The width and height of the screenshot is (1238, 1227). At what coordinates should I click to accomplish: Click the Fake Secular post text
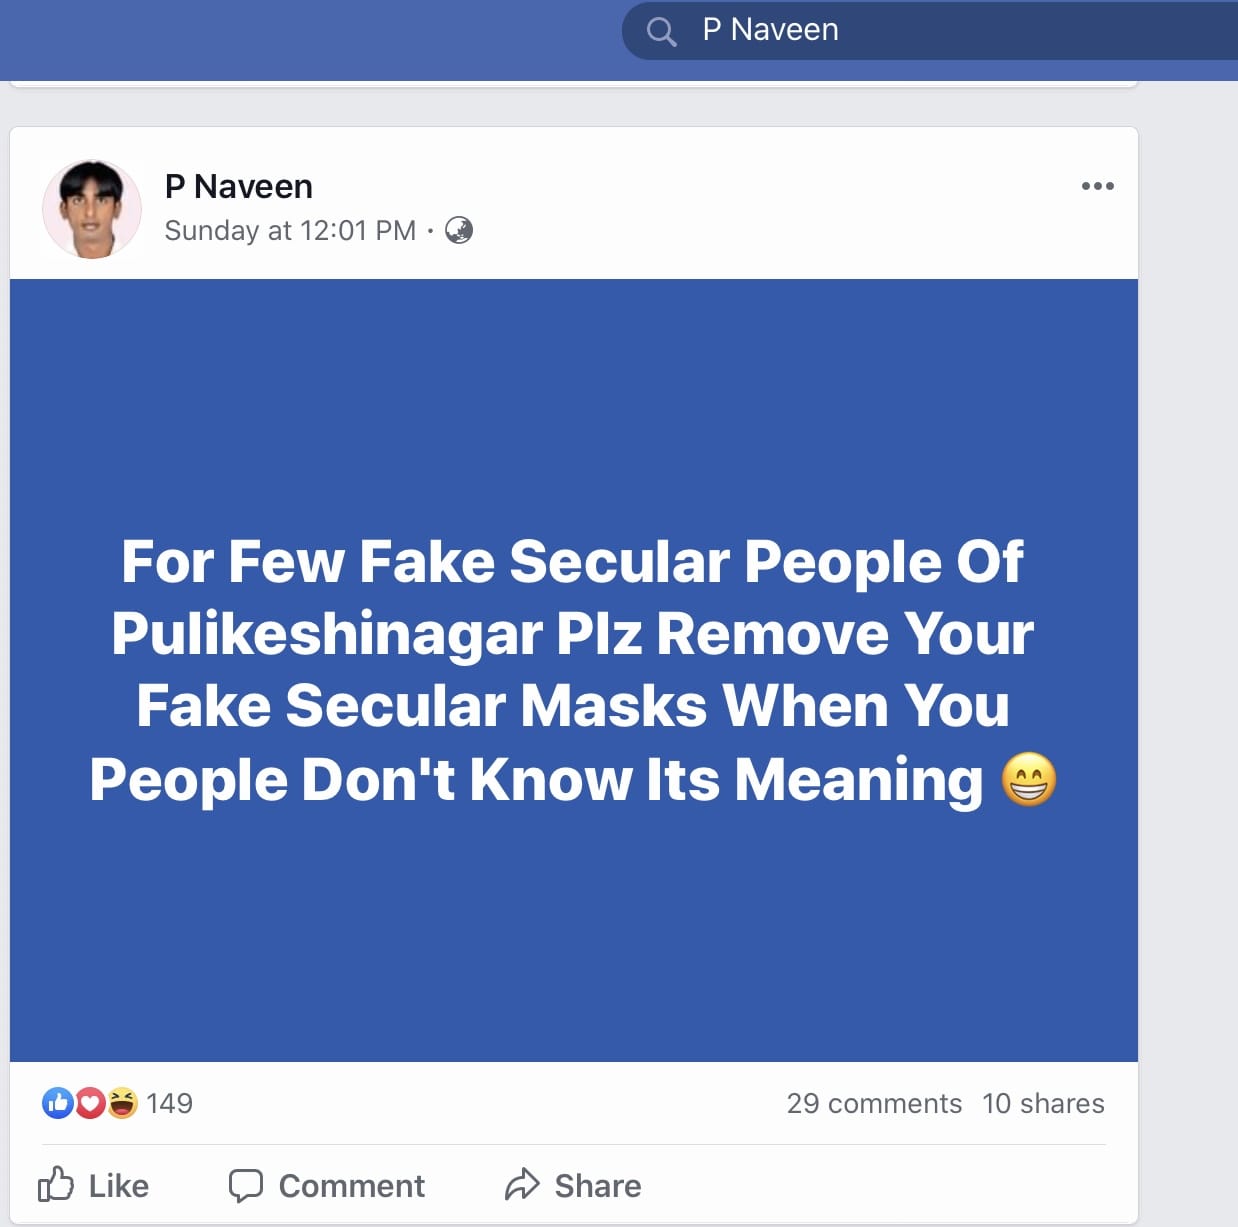(570, 670)
